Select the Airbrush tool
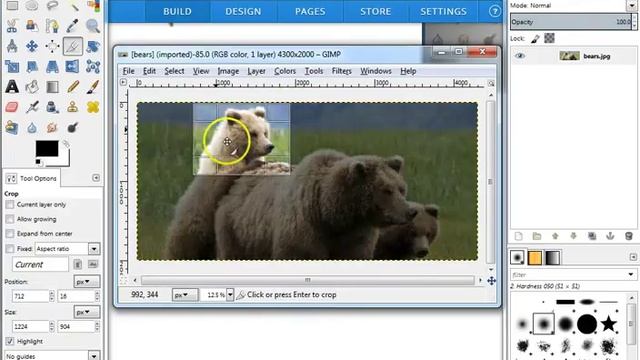This screenshot has height=360, width=640. [32, 107]
